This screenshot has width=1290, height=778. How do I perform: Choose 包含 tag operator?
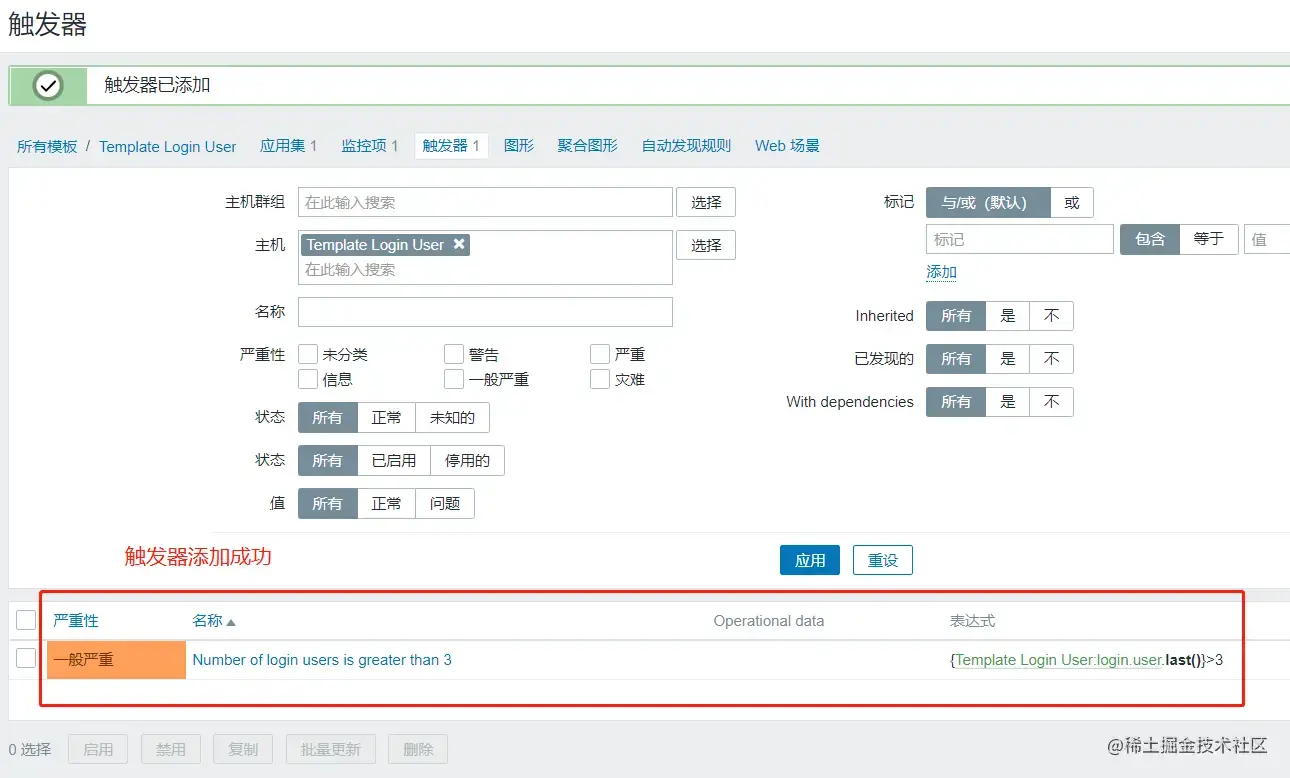tap(1150, 239)
